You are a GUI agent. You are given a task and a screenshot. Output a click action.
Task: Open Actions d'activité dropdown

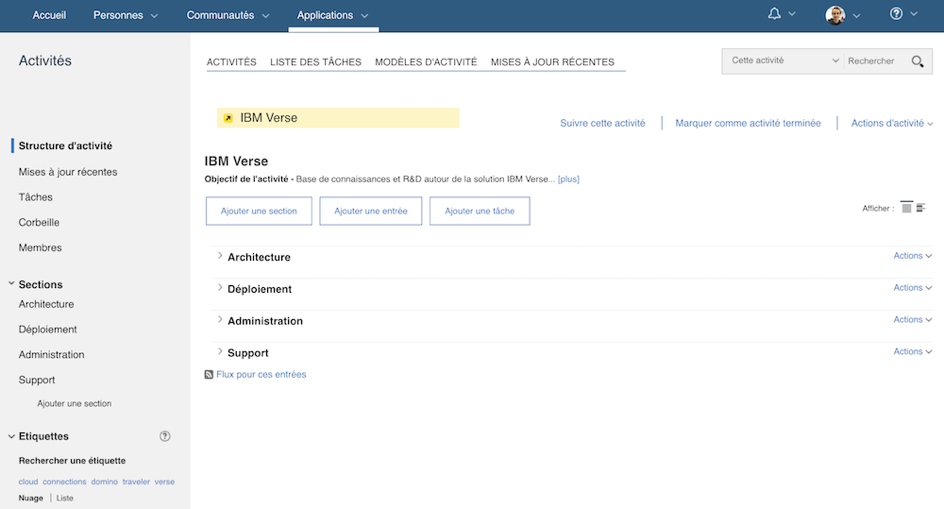point(891,123)
